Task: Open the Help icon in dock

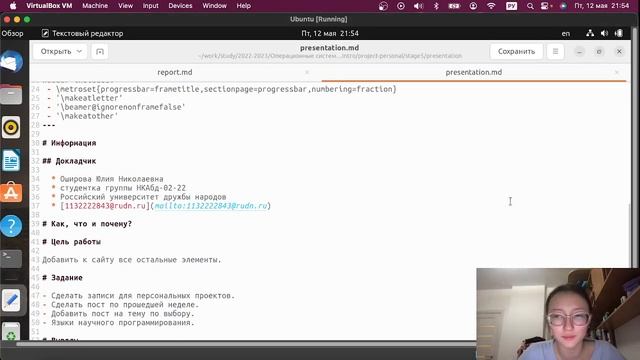Action: point(11,226)
